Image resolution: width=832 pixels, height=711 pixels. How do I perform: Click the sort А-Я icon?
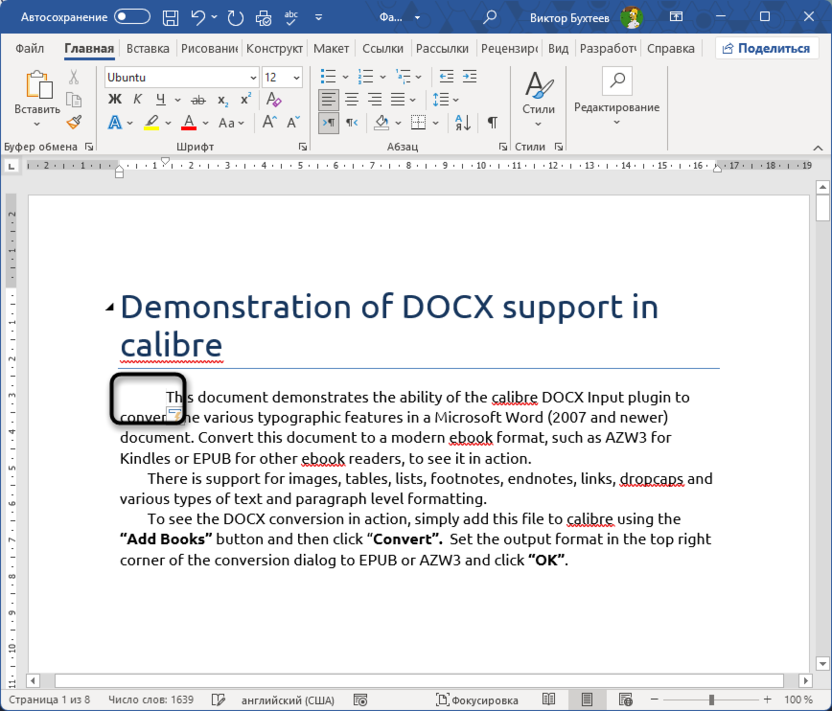[x=463, y=122]
